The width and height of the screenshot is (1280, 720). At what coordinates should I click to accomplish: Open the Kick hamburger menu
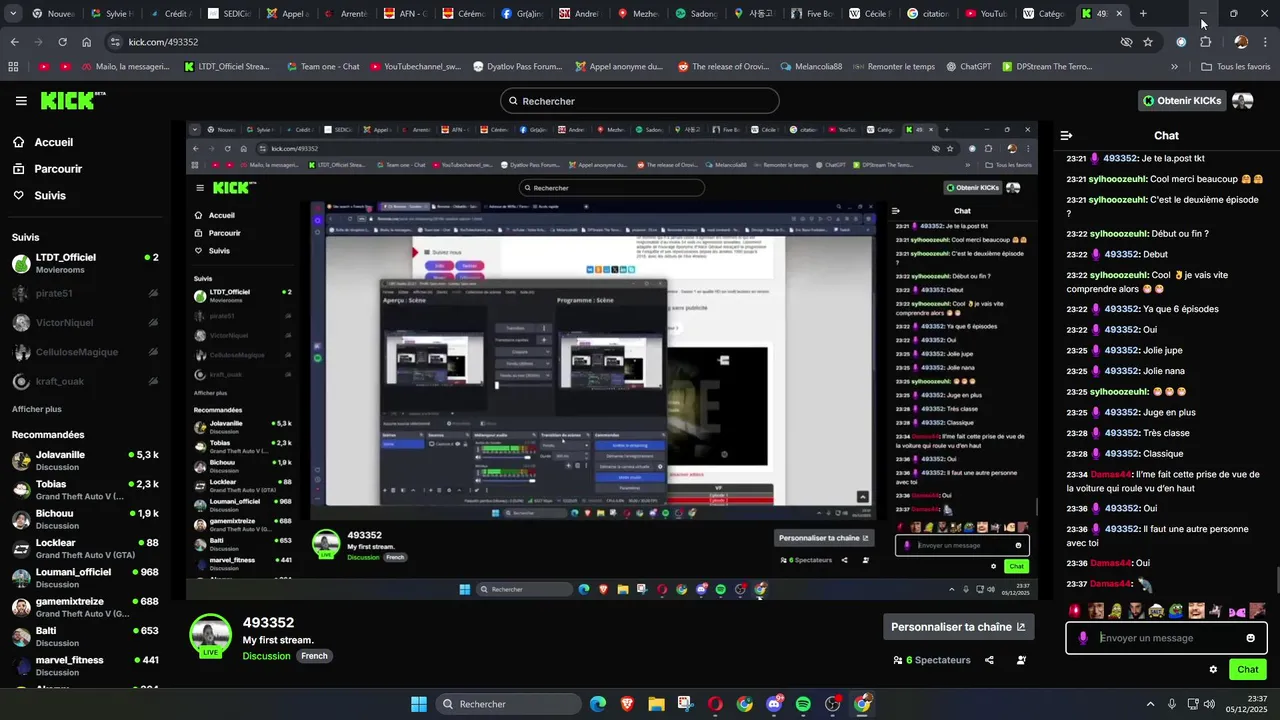[21, 101]
